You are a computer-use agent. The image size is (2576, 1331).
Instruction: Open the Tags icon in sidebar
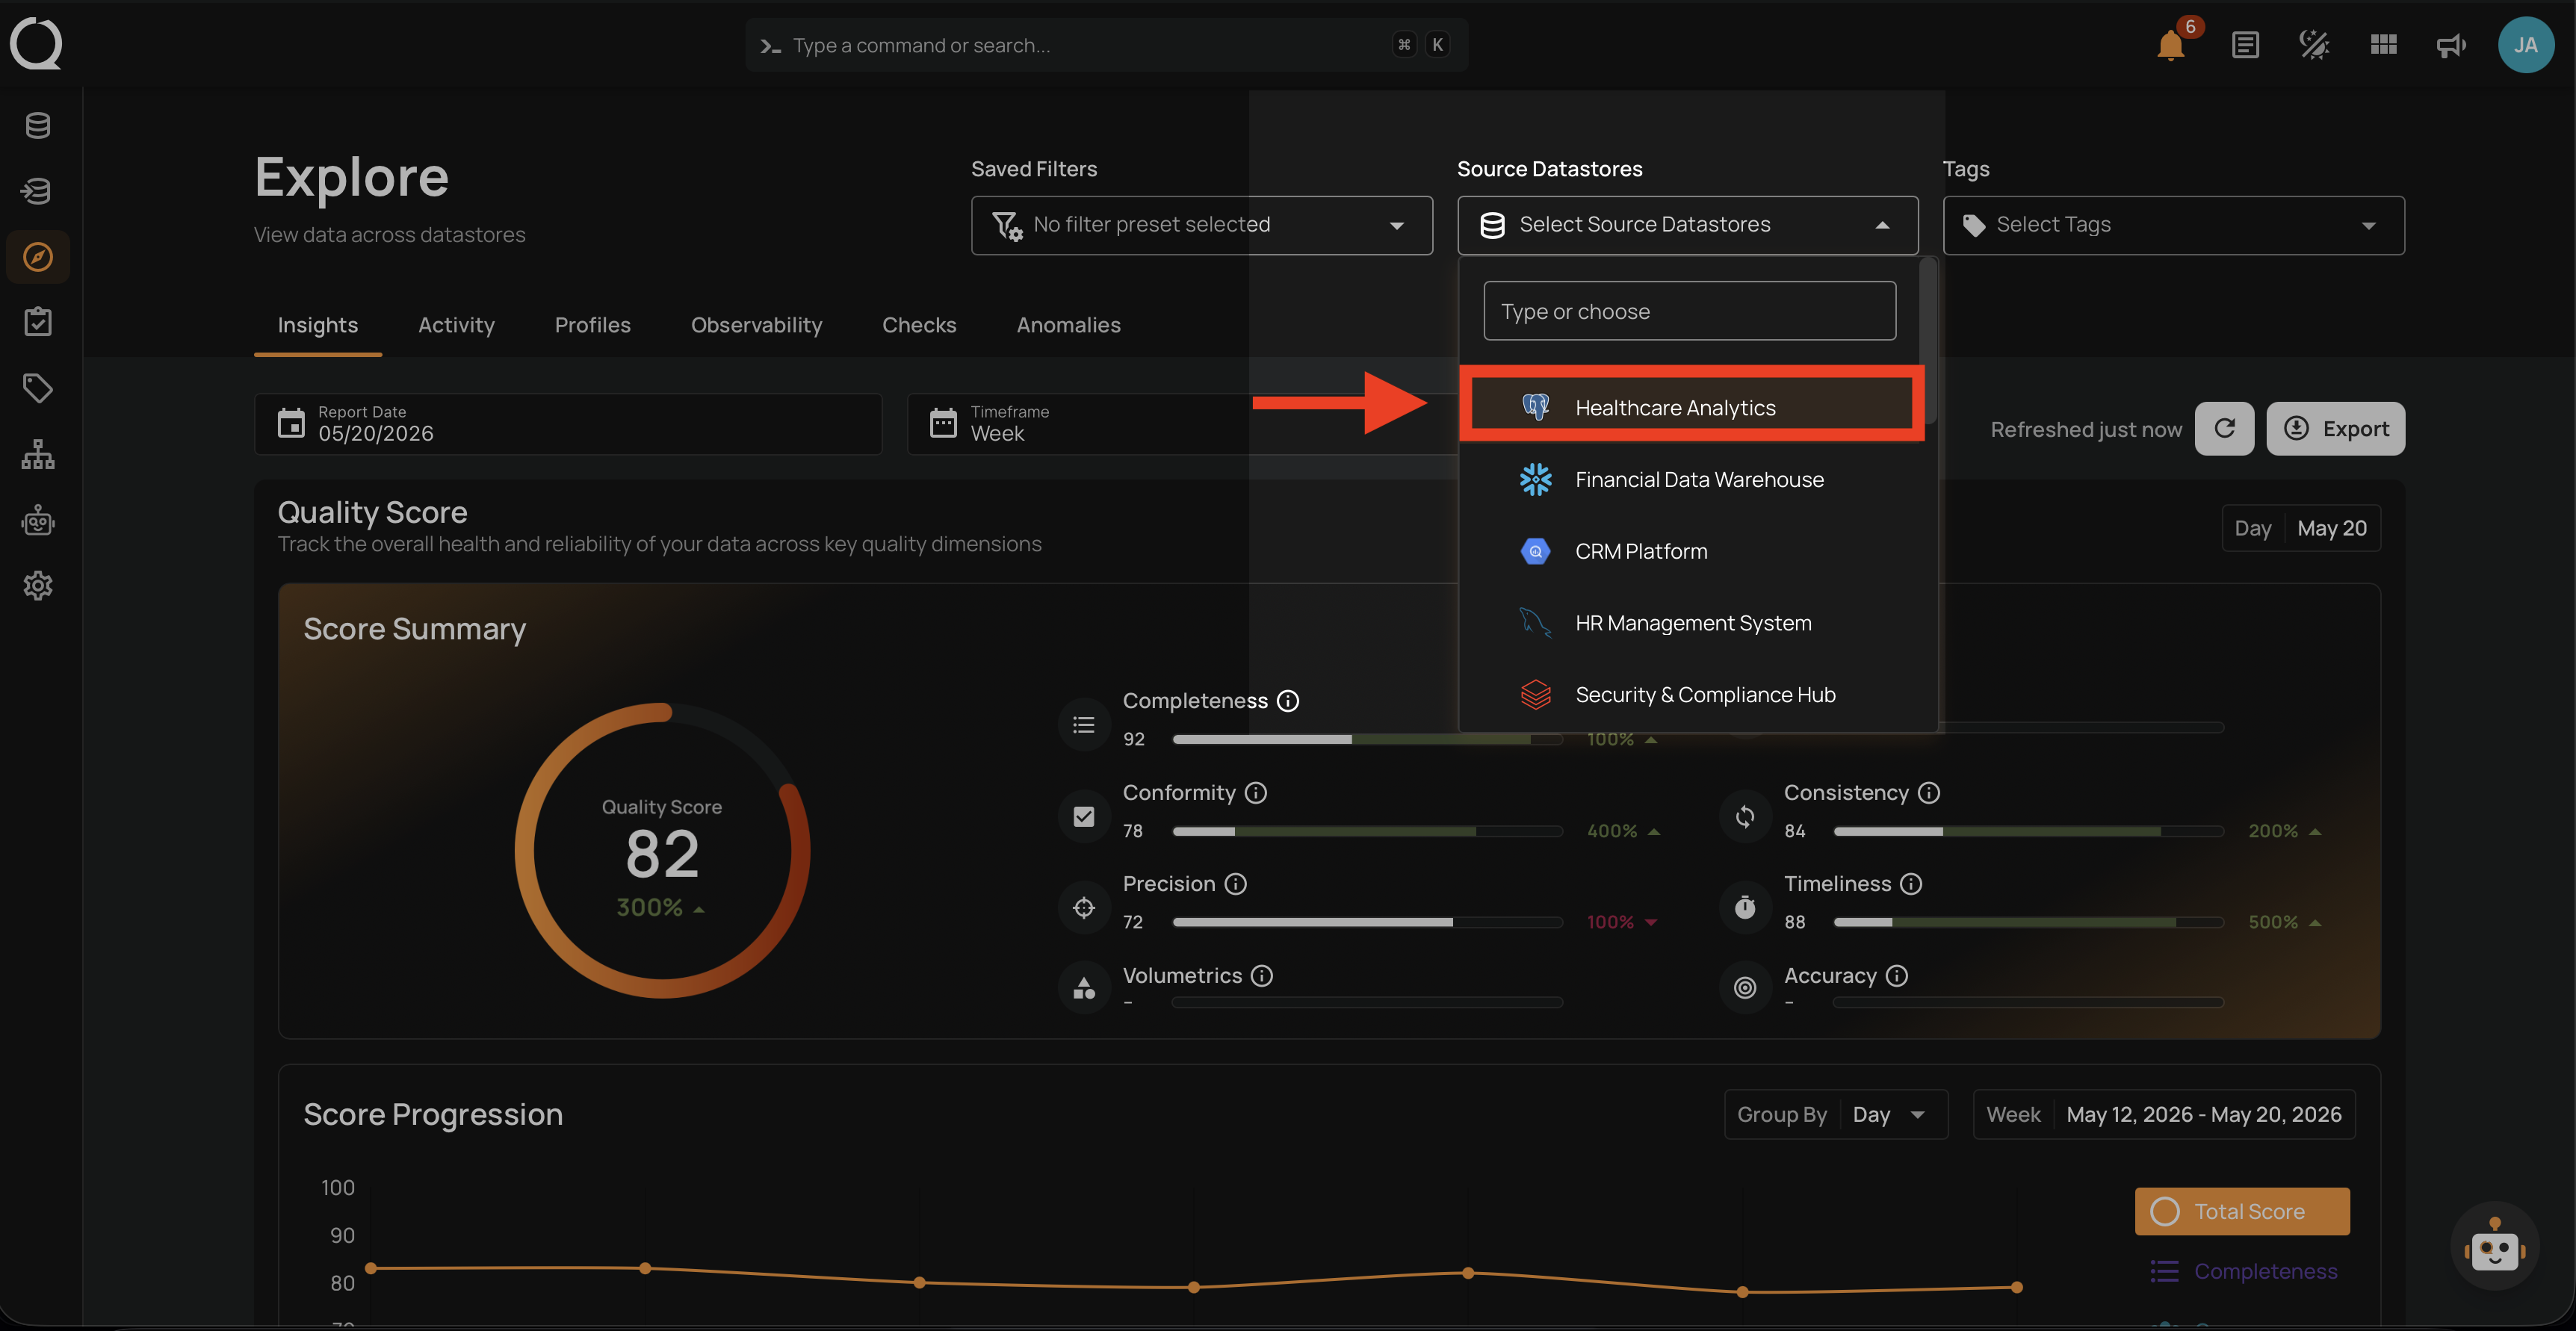[38, 388]
